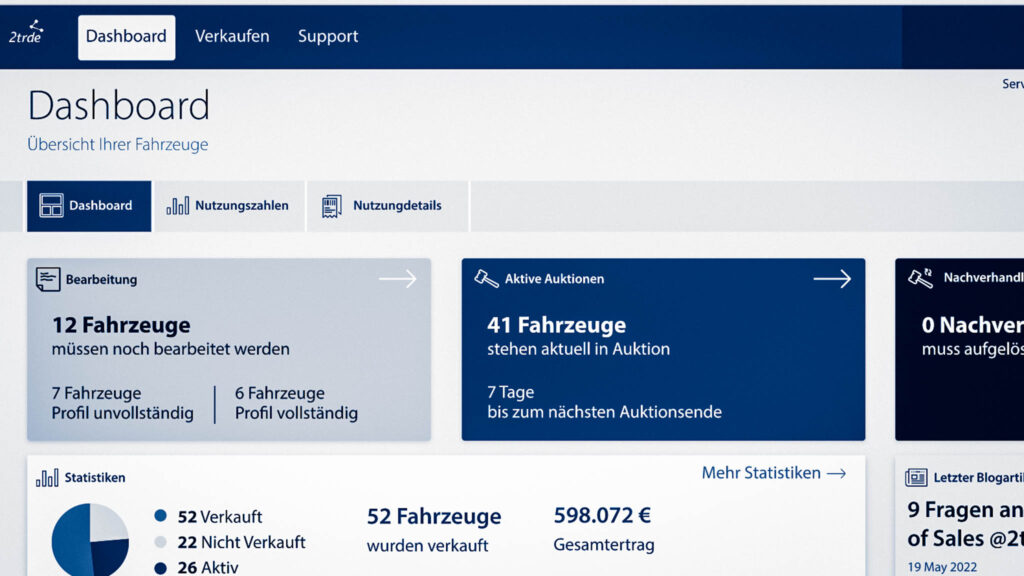Follow the Mehr Statistiken link
This screenshot has height=576, width=1024.
pyautogui.click(x=773, y=473)
